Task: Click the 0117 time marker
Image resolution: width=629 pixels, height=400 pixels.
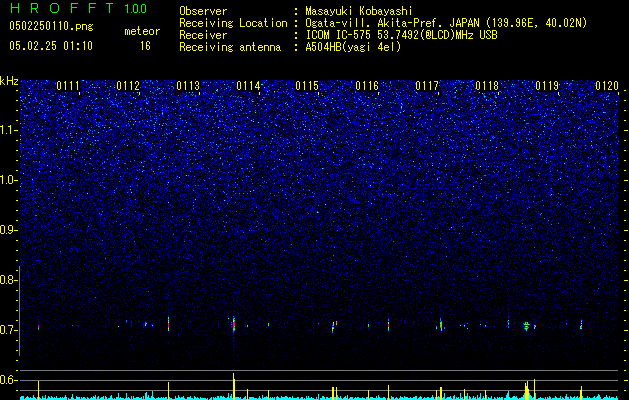Action: pos(427,86)
